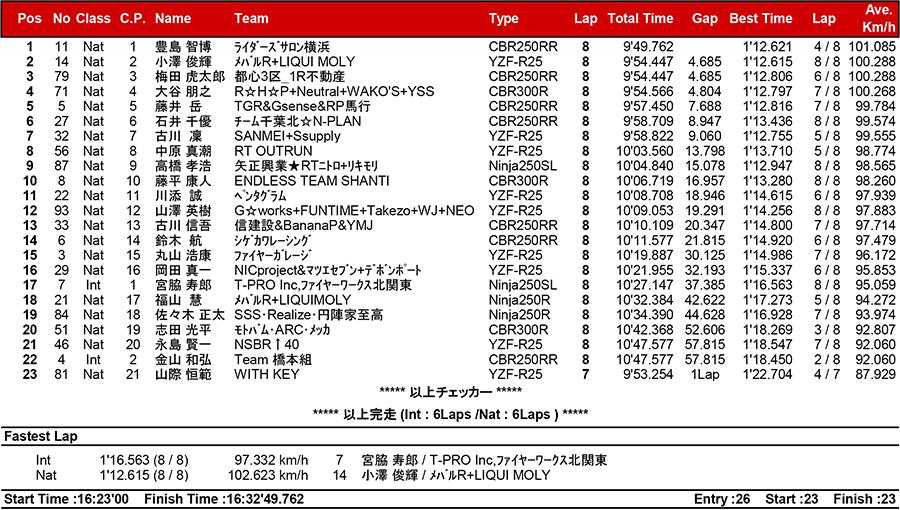The image size is (900, 510).
Task: Click the 'Ave. Km/h' column header
Action: click(879, 18)
